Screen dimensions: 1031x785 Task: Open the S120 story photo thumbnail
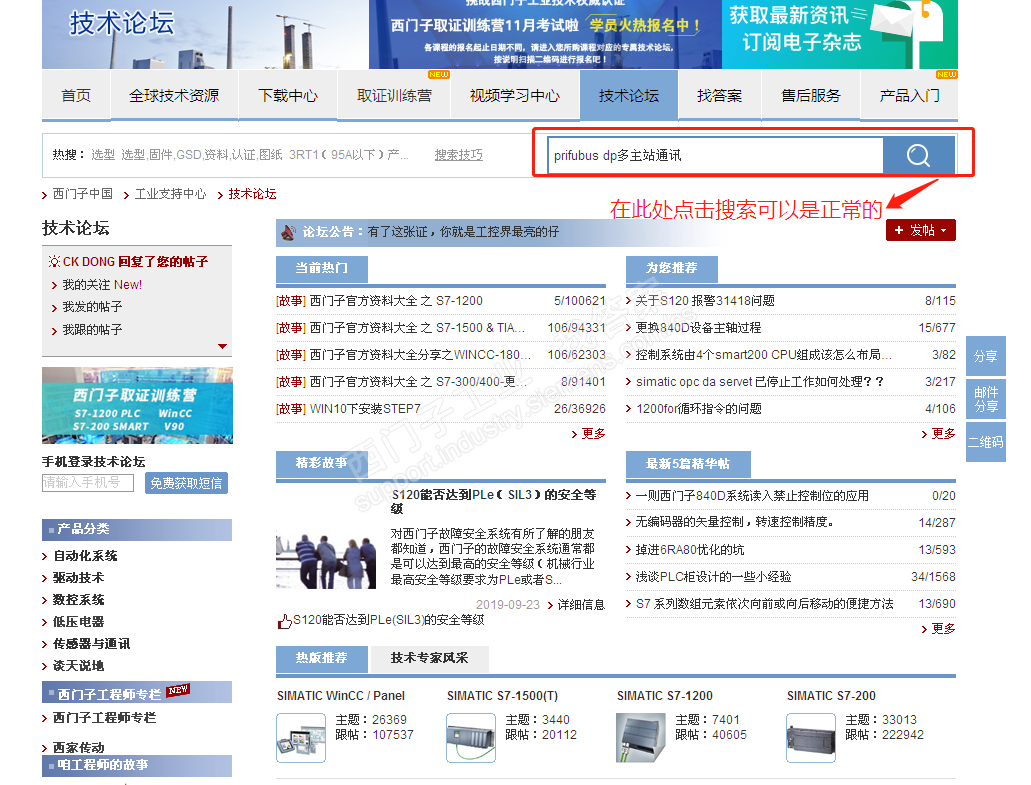pos(326,562)
